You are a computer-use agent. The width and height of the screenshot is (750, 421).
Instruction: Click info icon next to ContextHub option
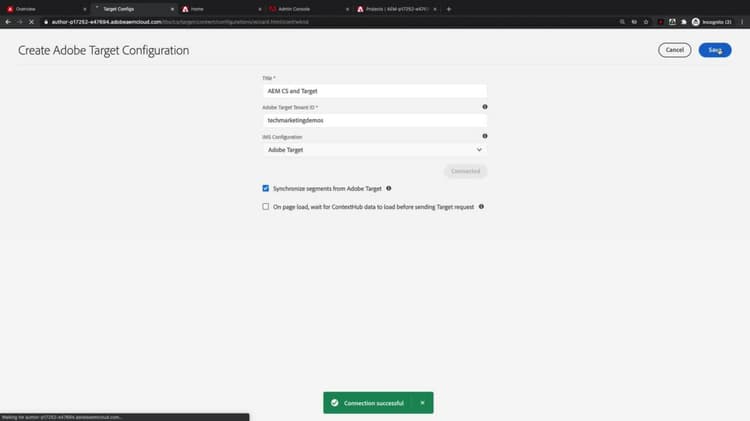481,206
